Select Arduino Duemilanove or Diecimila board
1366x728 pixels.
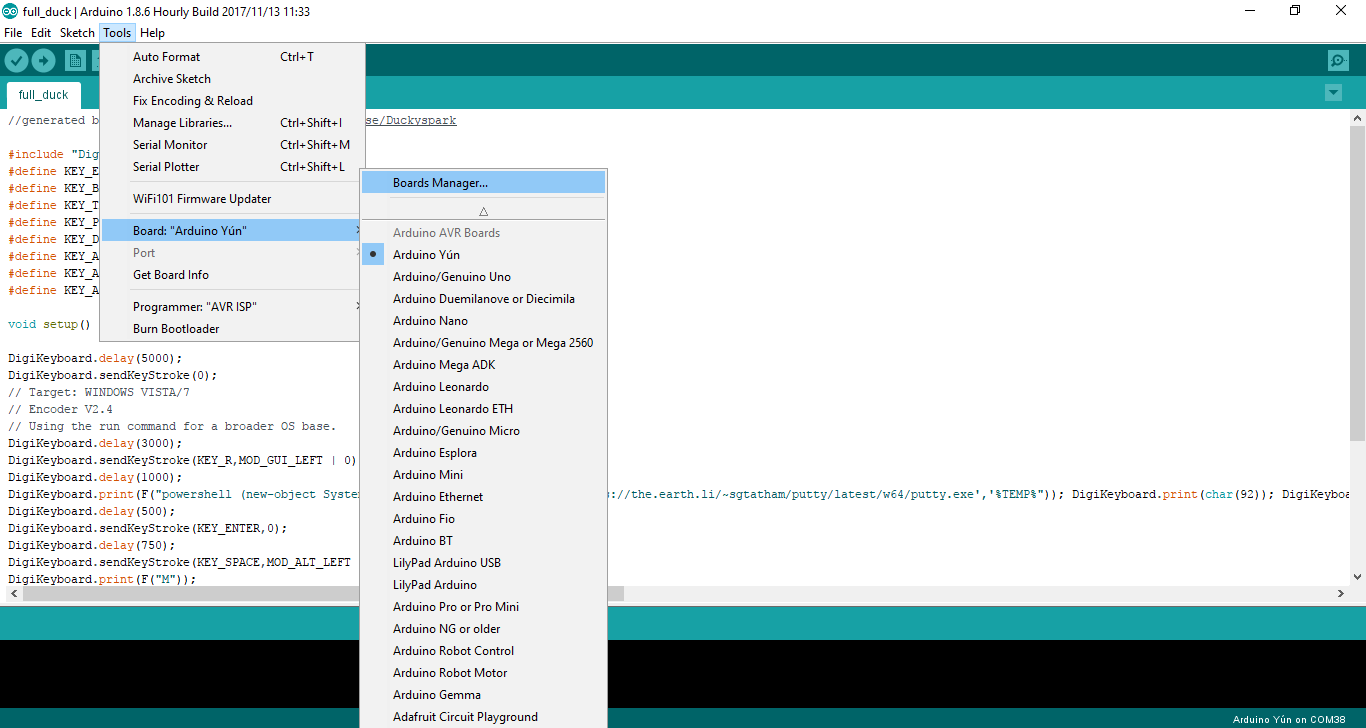(483, 299)
